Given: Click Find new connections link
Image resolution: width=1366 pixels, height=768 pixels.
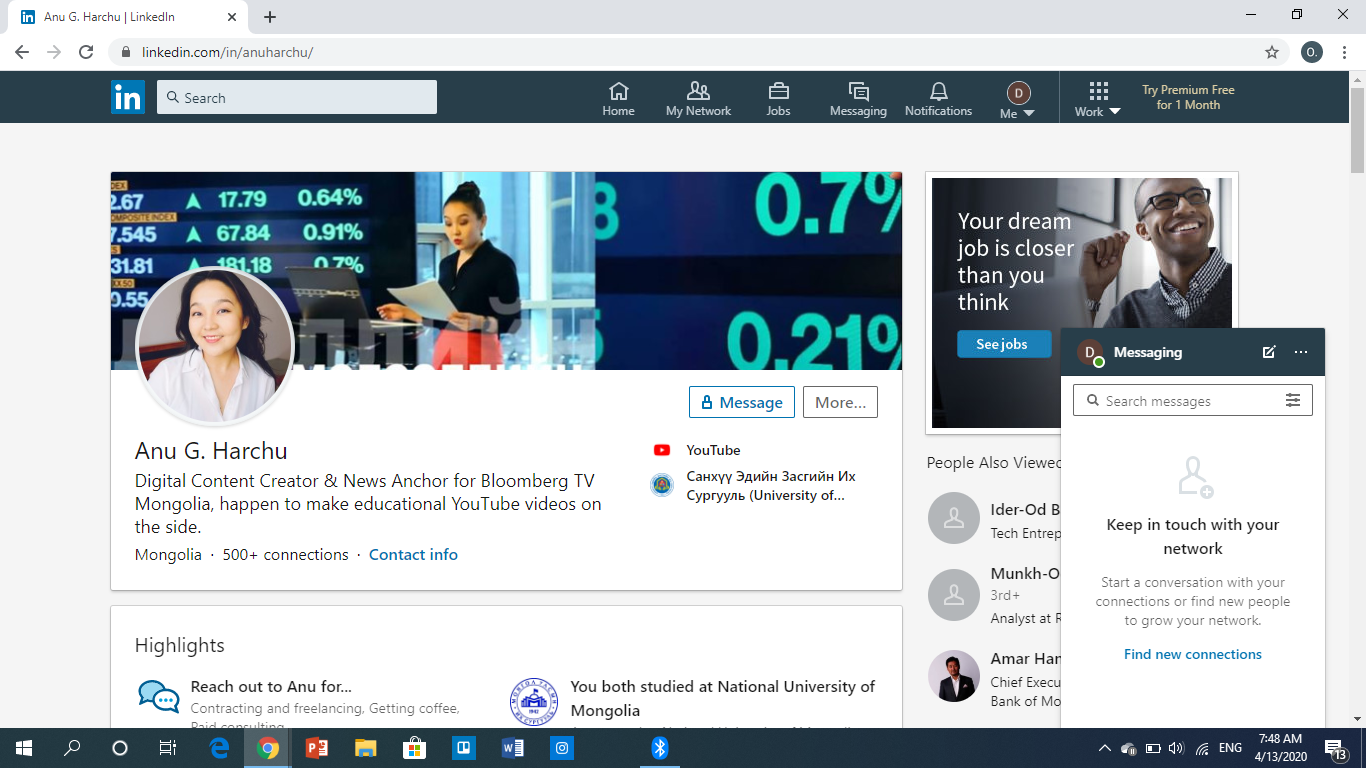Looking at the screenshot, I should (x=1192, y=654).
